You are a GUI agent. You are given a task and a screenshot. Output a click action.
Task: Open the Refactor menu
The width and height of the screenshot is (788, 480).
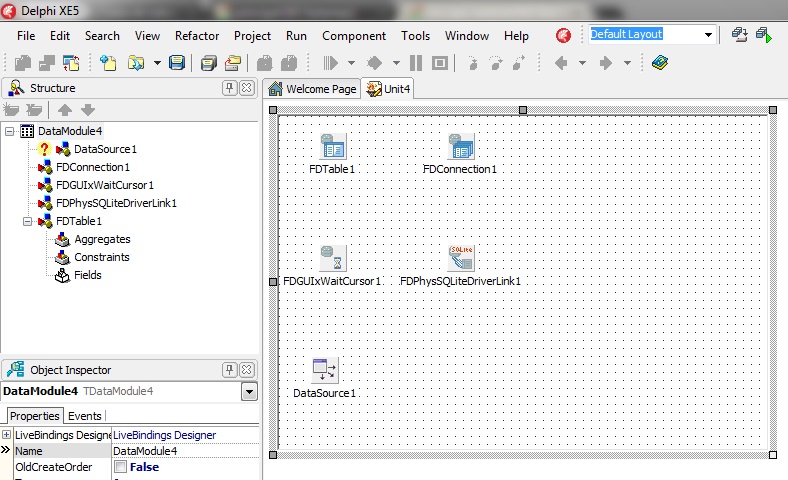click(x=197, y=35)
